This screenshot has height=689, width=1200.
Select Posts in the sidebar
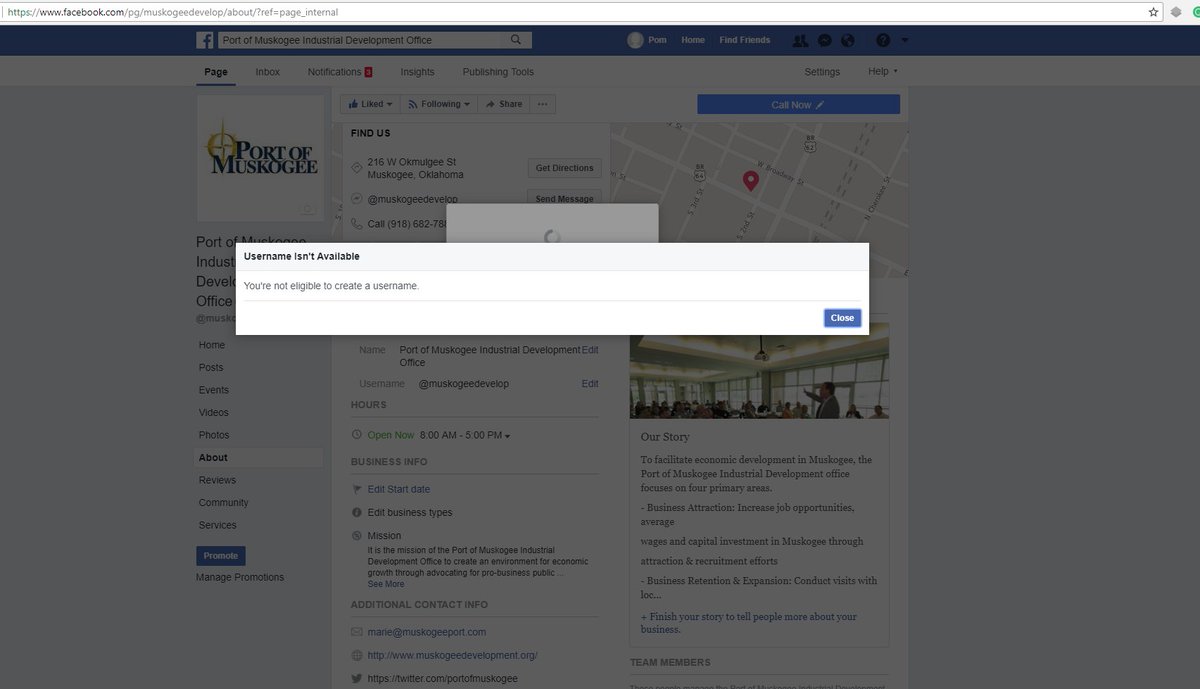(211, 367)
